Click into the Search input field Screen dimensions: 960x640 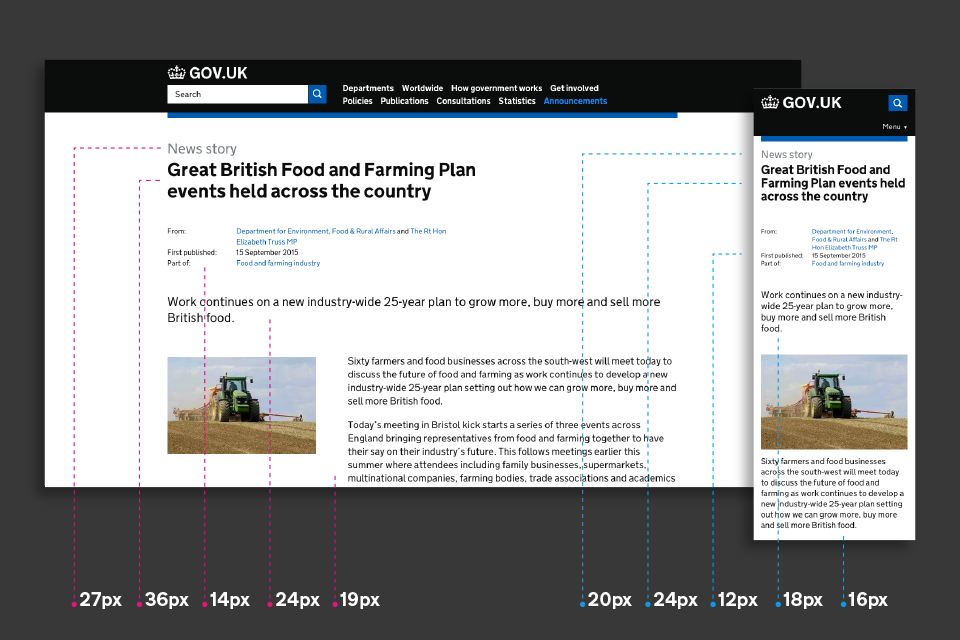point(238,94)
